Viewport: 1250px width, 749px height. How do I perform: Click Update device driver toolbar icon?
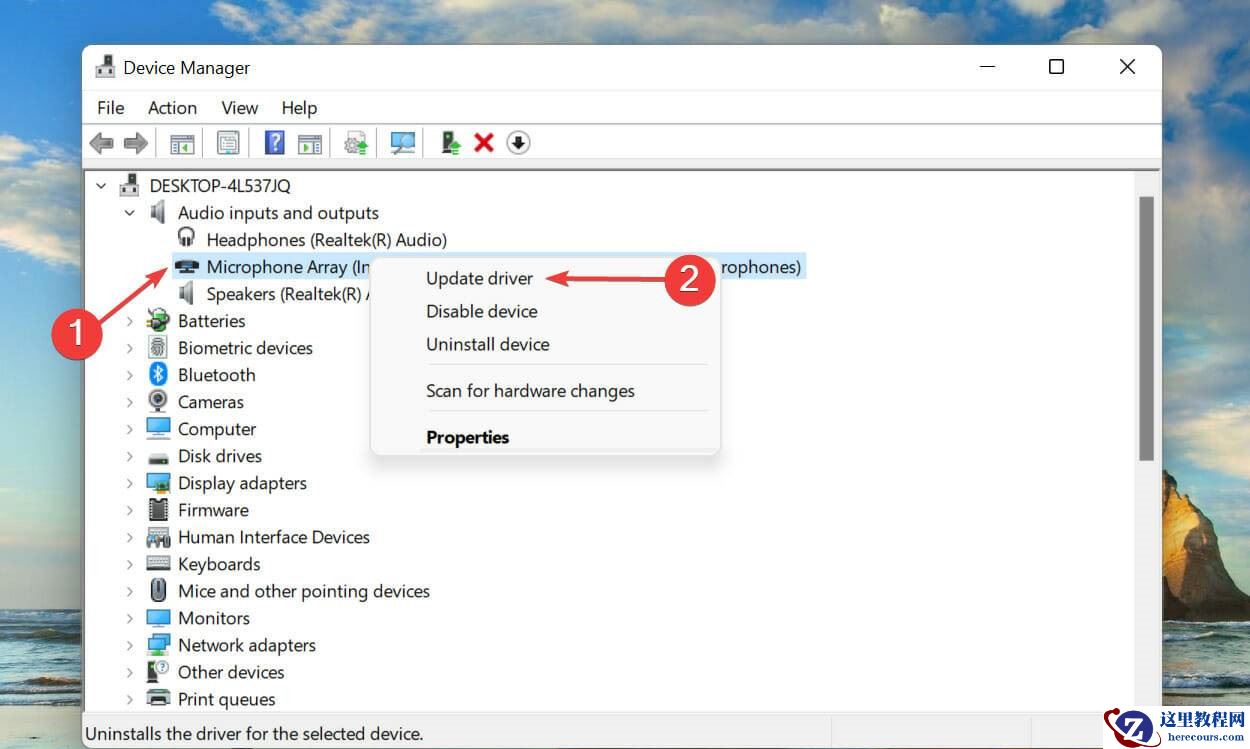(356, 144)
